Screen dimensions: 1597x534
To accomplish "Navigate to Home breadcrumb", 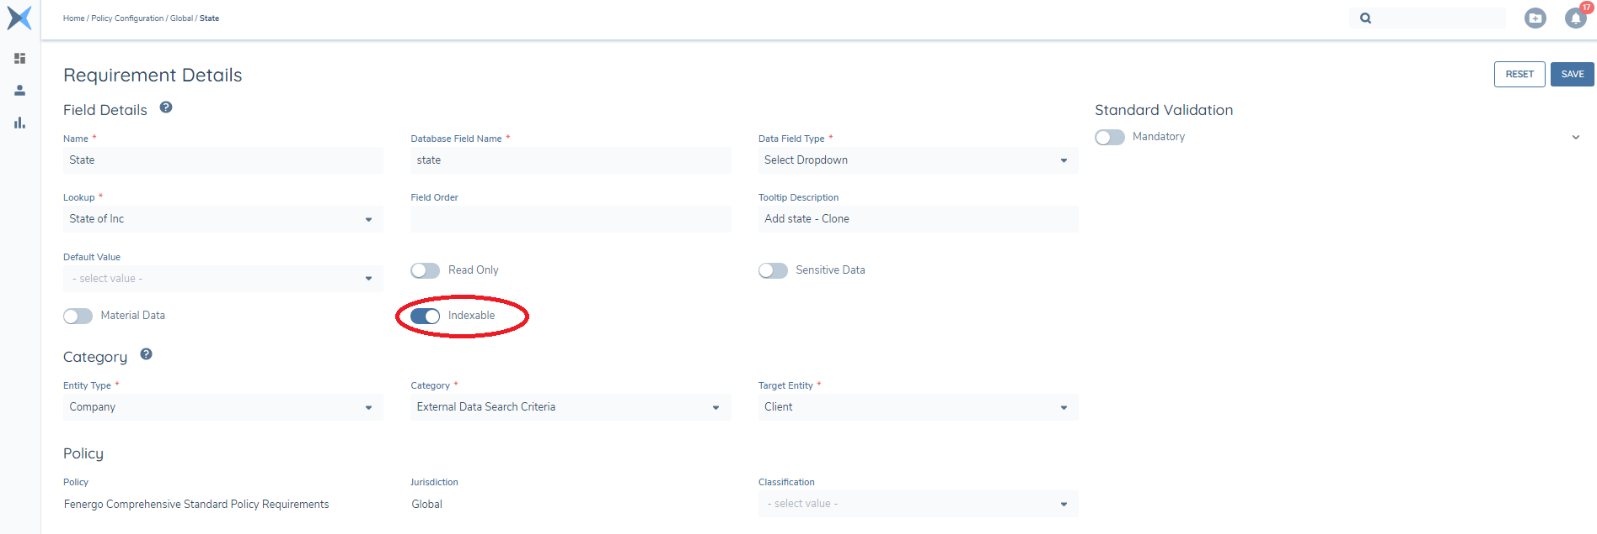I will click(73, 18).
